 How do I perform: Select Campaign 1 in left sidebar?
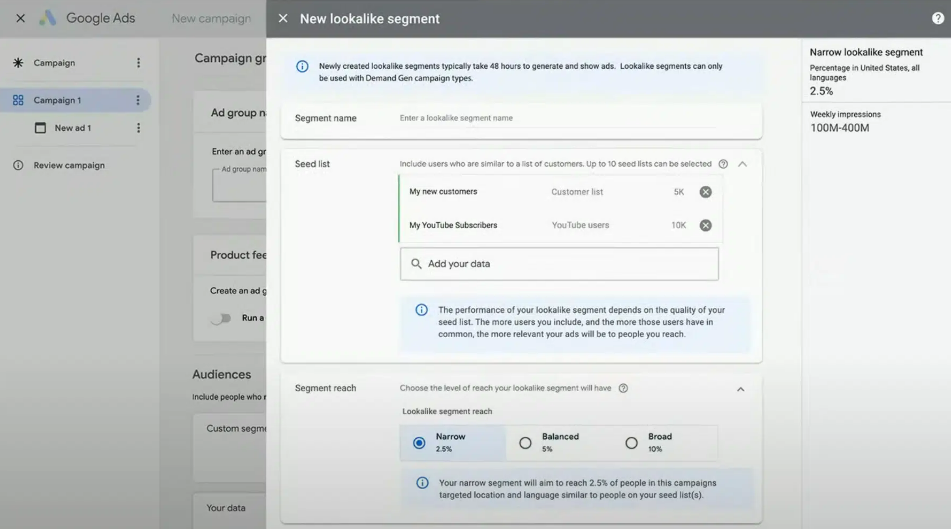coord(76,100)
